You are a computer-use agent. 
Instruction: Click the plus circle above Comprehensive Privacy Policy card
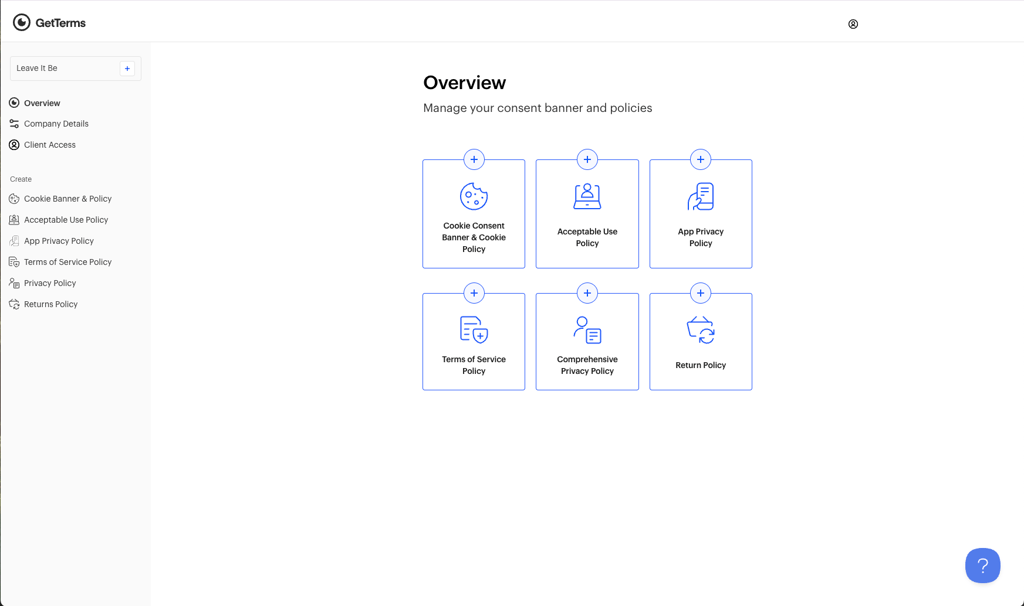[587, 293]
